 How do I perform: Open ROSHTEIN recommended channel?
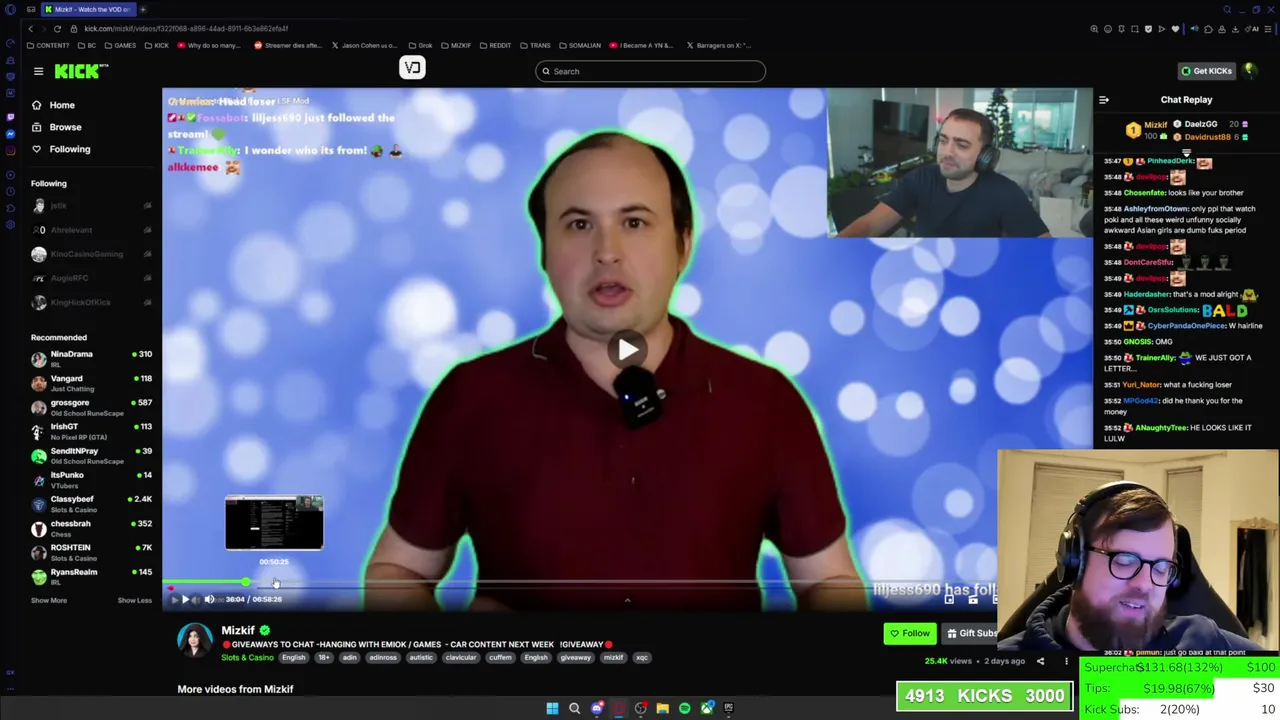pos(91,552)
